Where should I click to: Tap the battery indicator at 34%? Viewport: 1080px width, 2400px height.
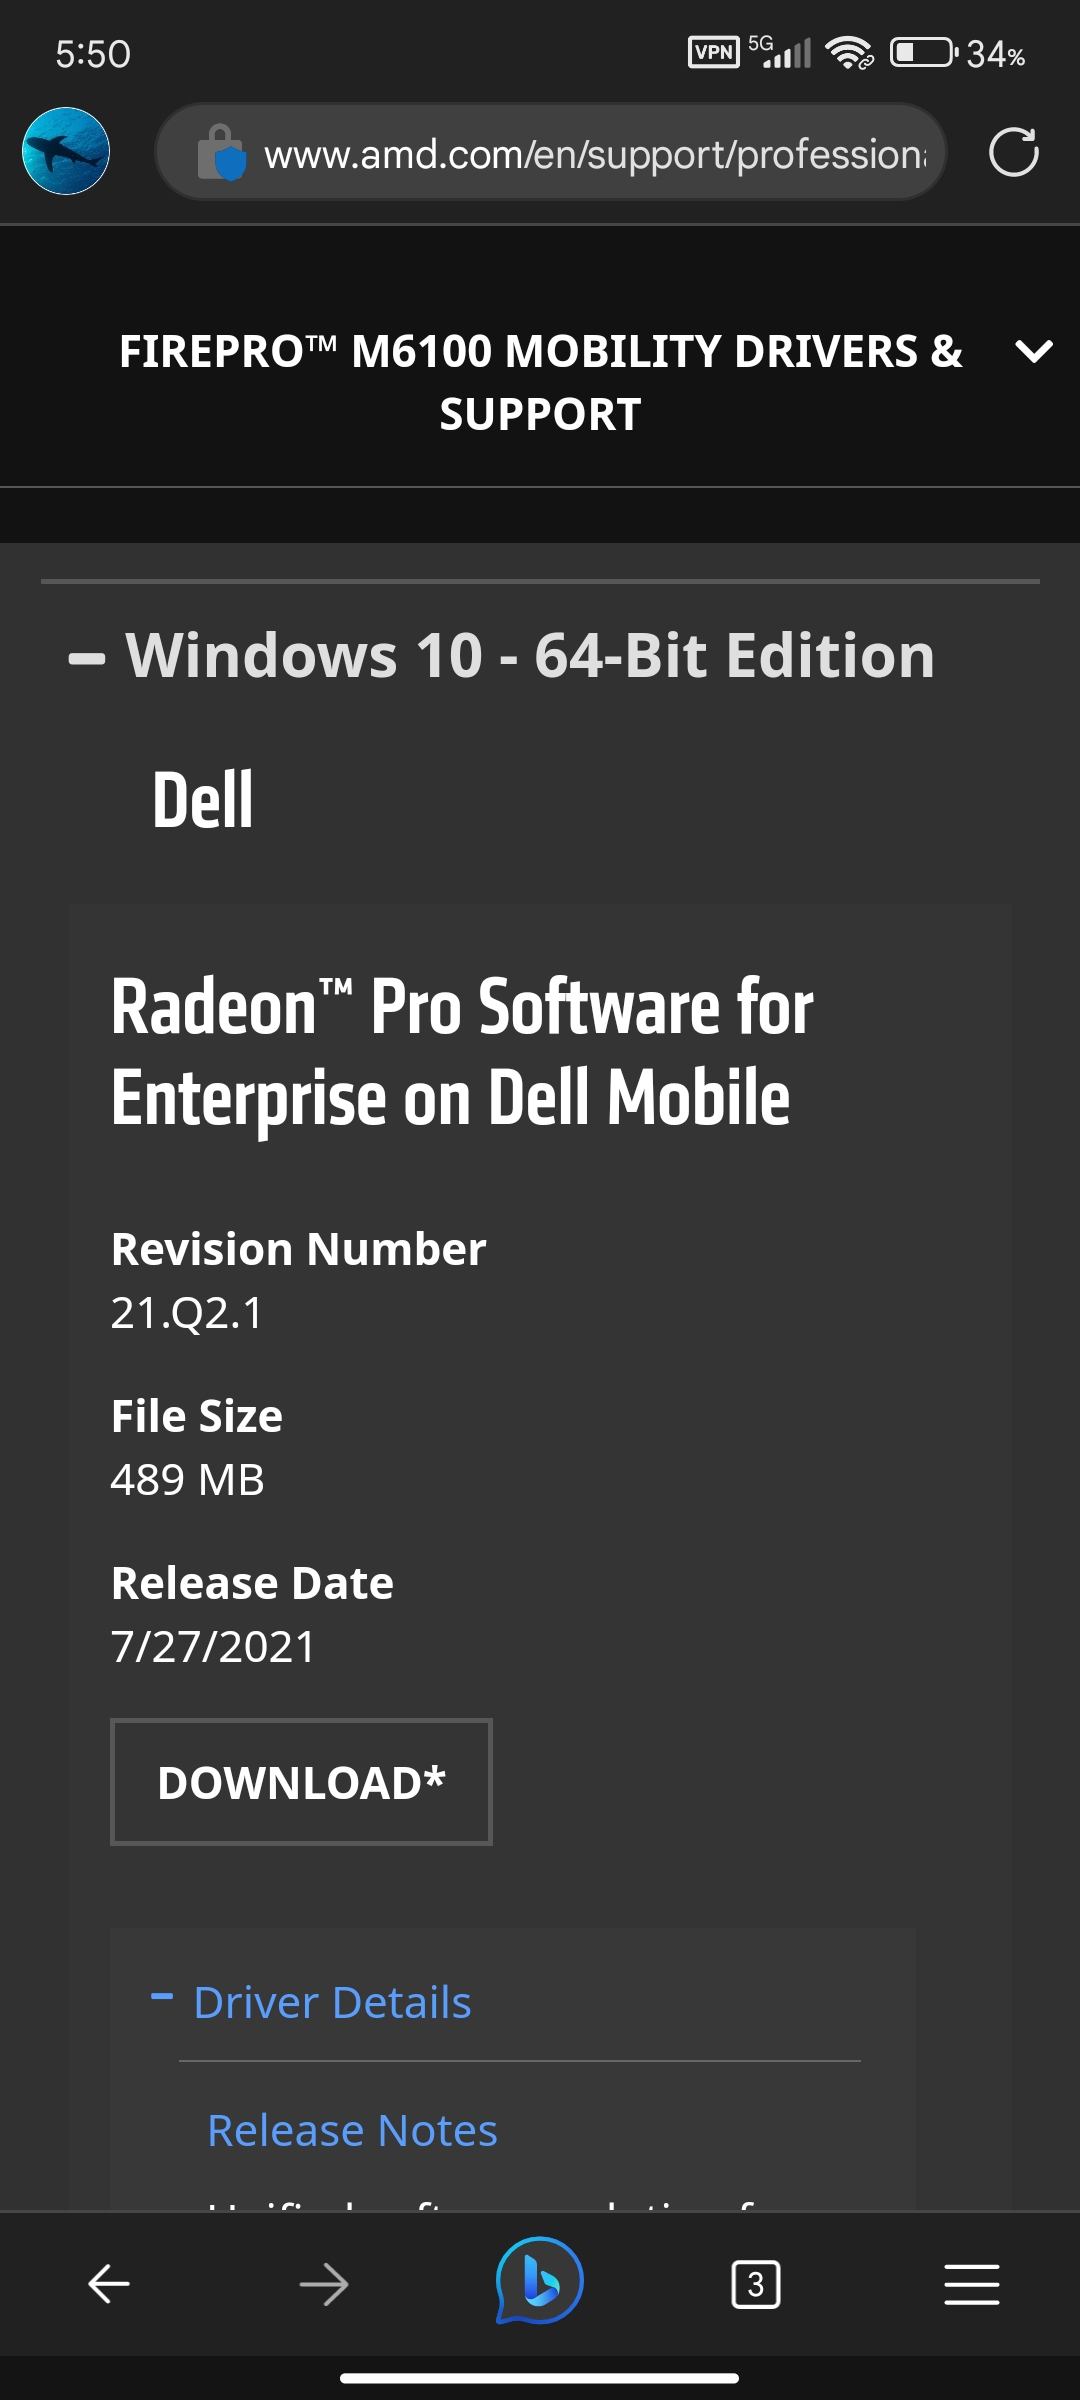(x=958, y=53)
